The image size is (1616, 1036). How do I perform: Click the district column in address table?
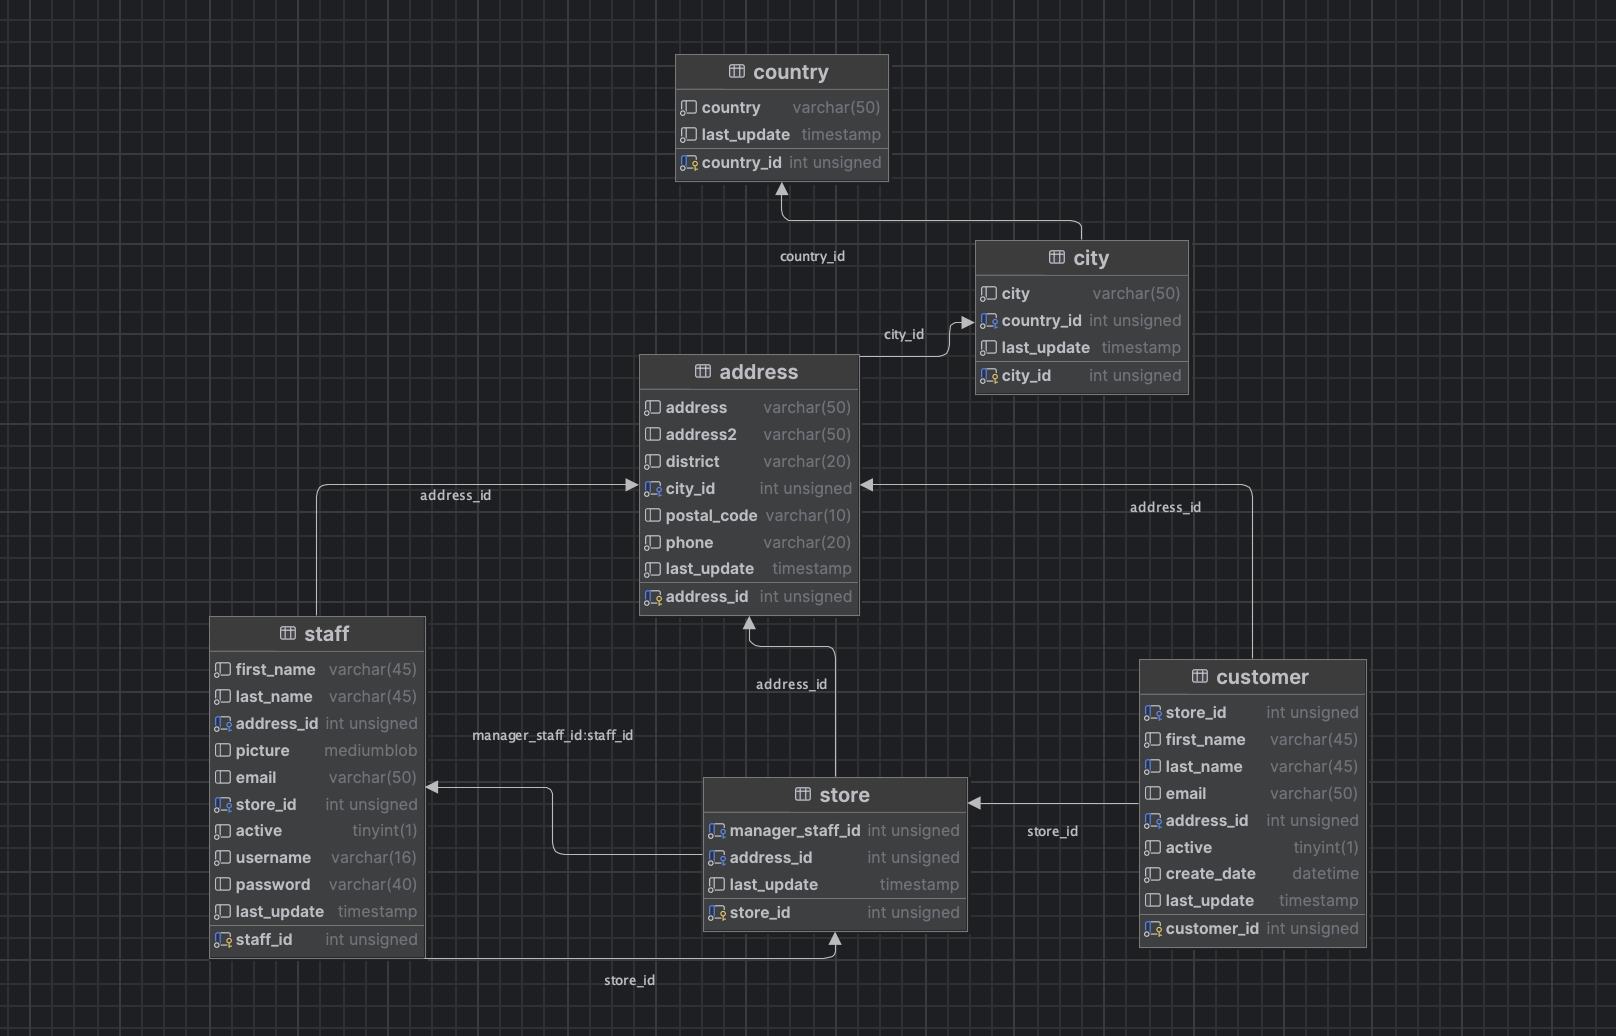click(749, 461)
